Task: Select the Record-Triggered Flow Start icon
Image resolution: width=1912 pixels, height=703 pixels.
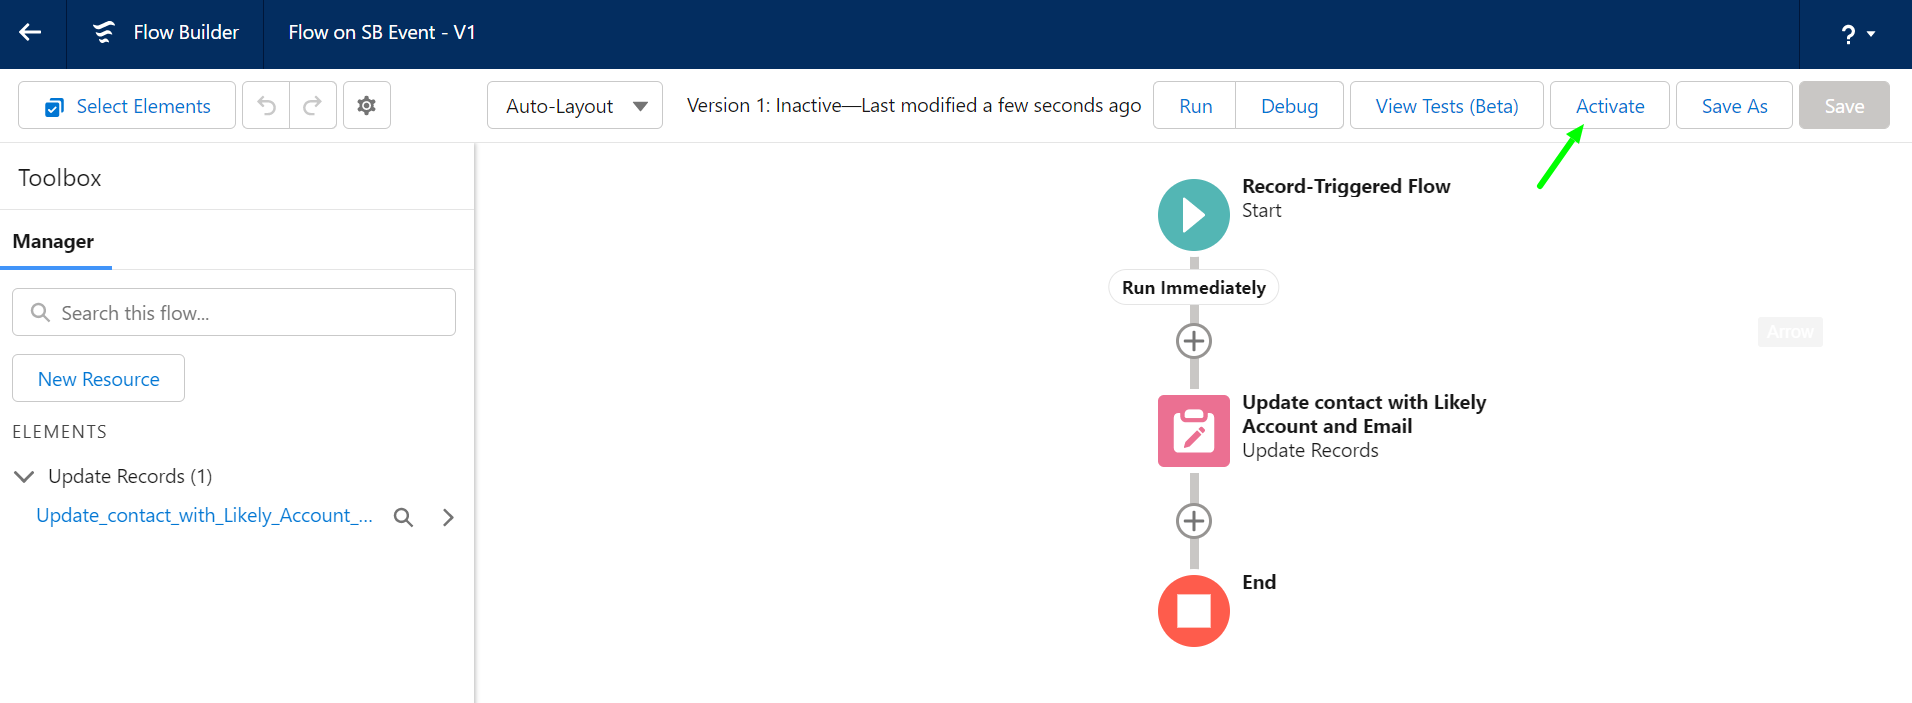Action: click(x=1194, y=215)
